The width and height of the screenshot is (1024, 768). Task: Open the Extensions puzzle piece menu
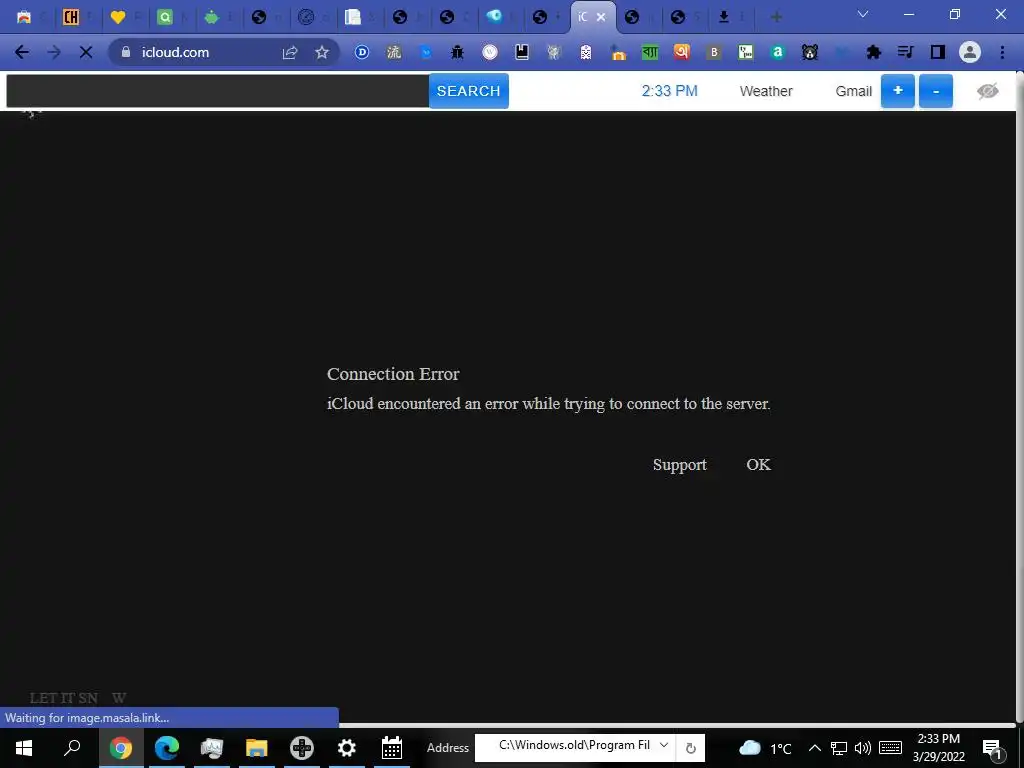point(873,52)
